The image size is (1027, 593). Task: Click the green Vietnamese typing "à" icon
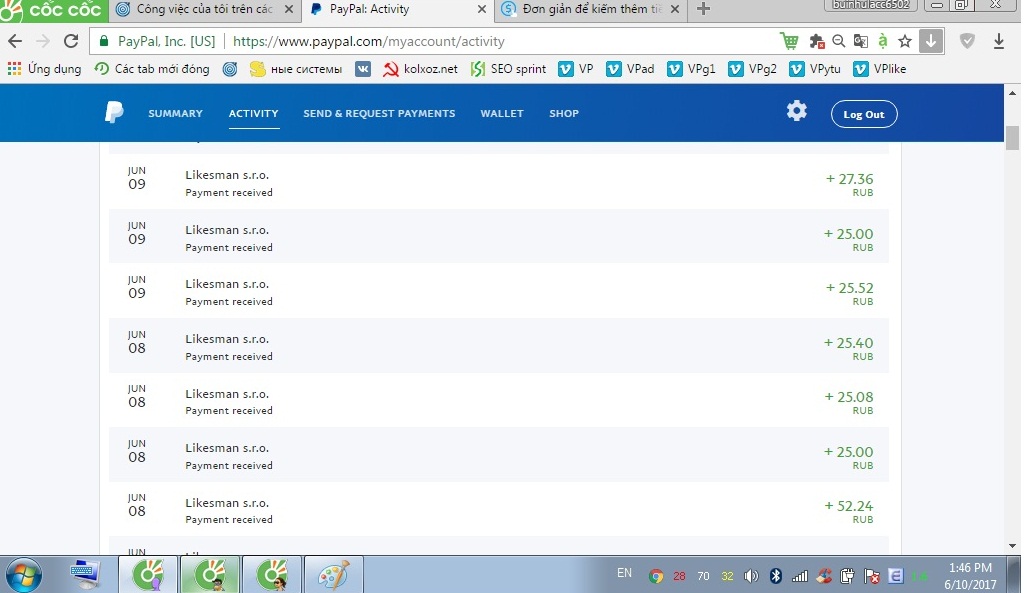(883, 41)
